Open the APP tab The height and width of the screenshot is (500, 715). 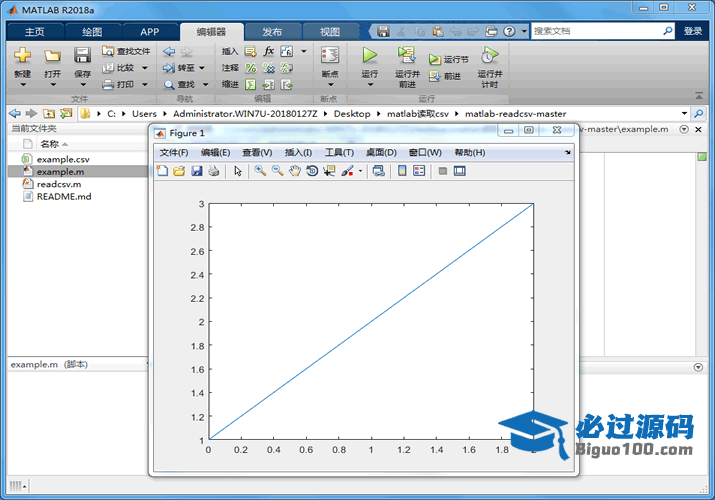150,31
